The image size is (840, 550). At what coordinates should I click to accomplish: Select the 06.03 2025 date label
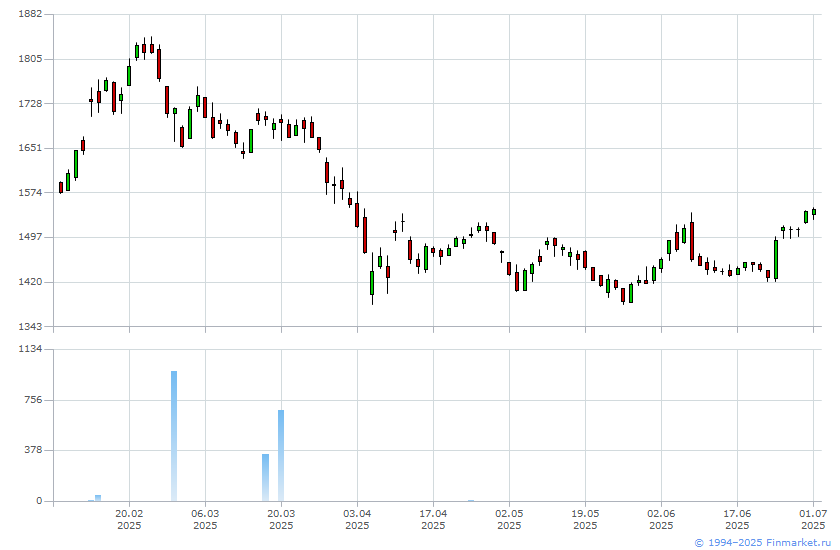click(x=205, y=519)
